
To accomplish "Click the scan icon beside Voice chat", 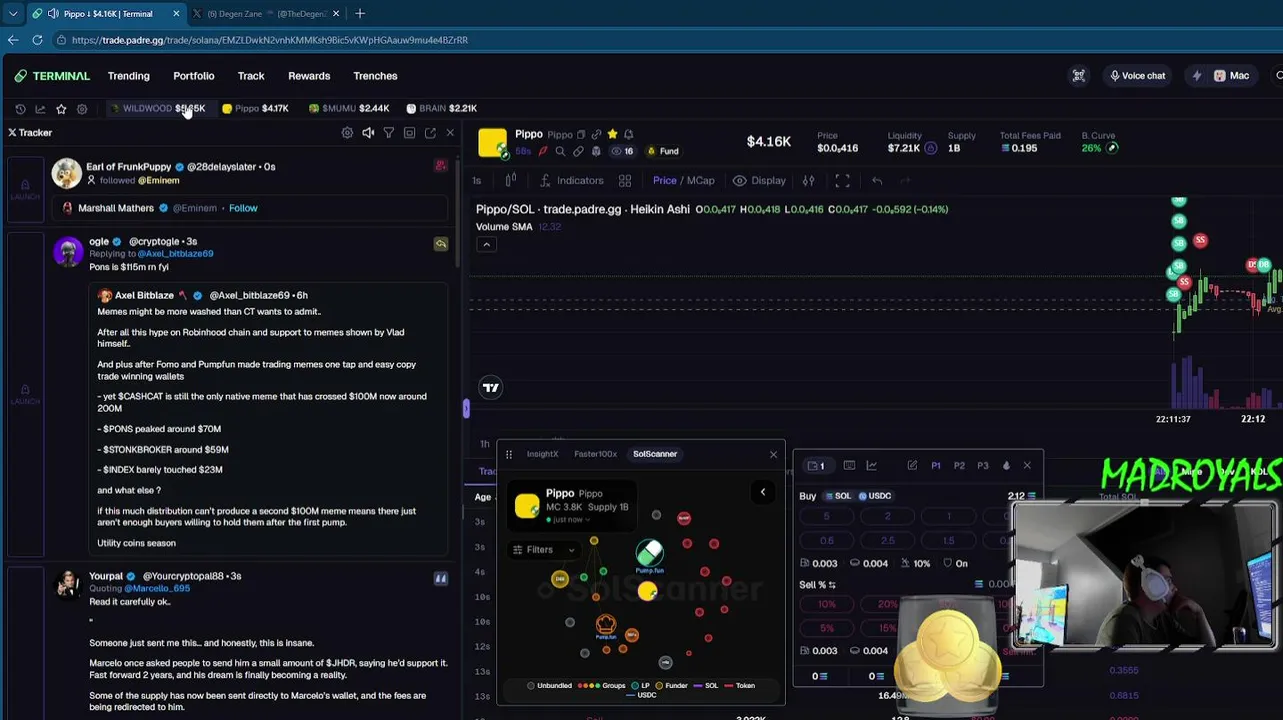I will coord(1079,76).
